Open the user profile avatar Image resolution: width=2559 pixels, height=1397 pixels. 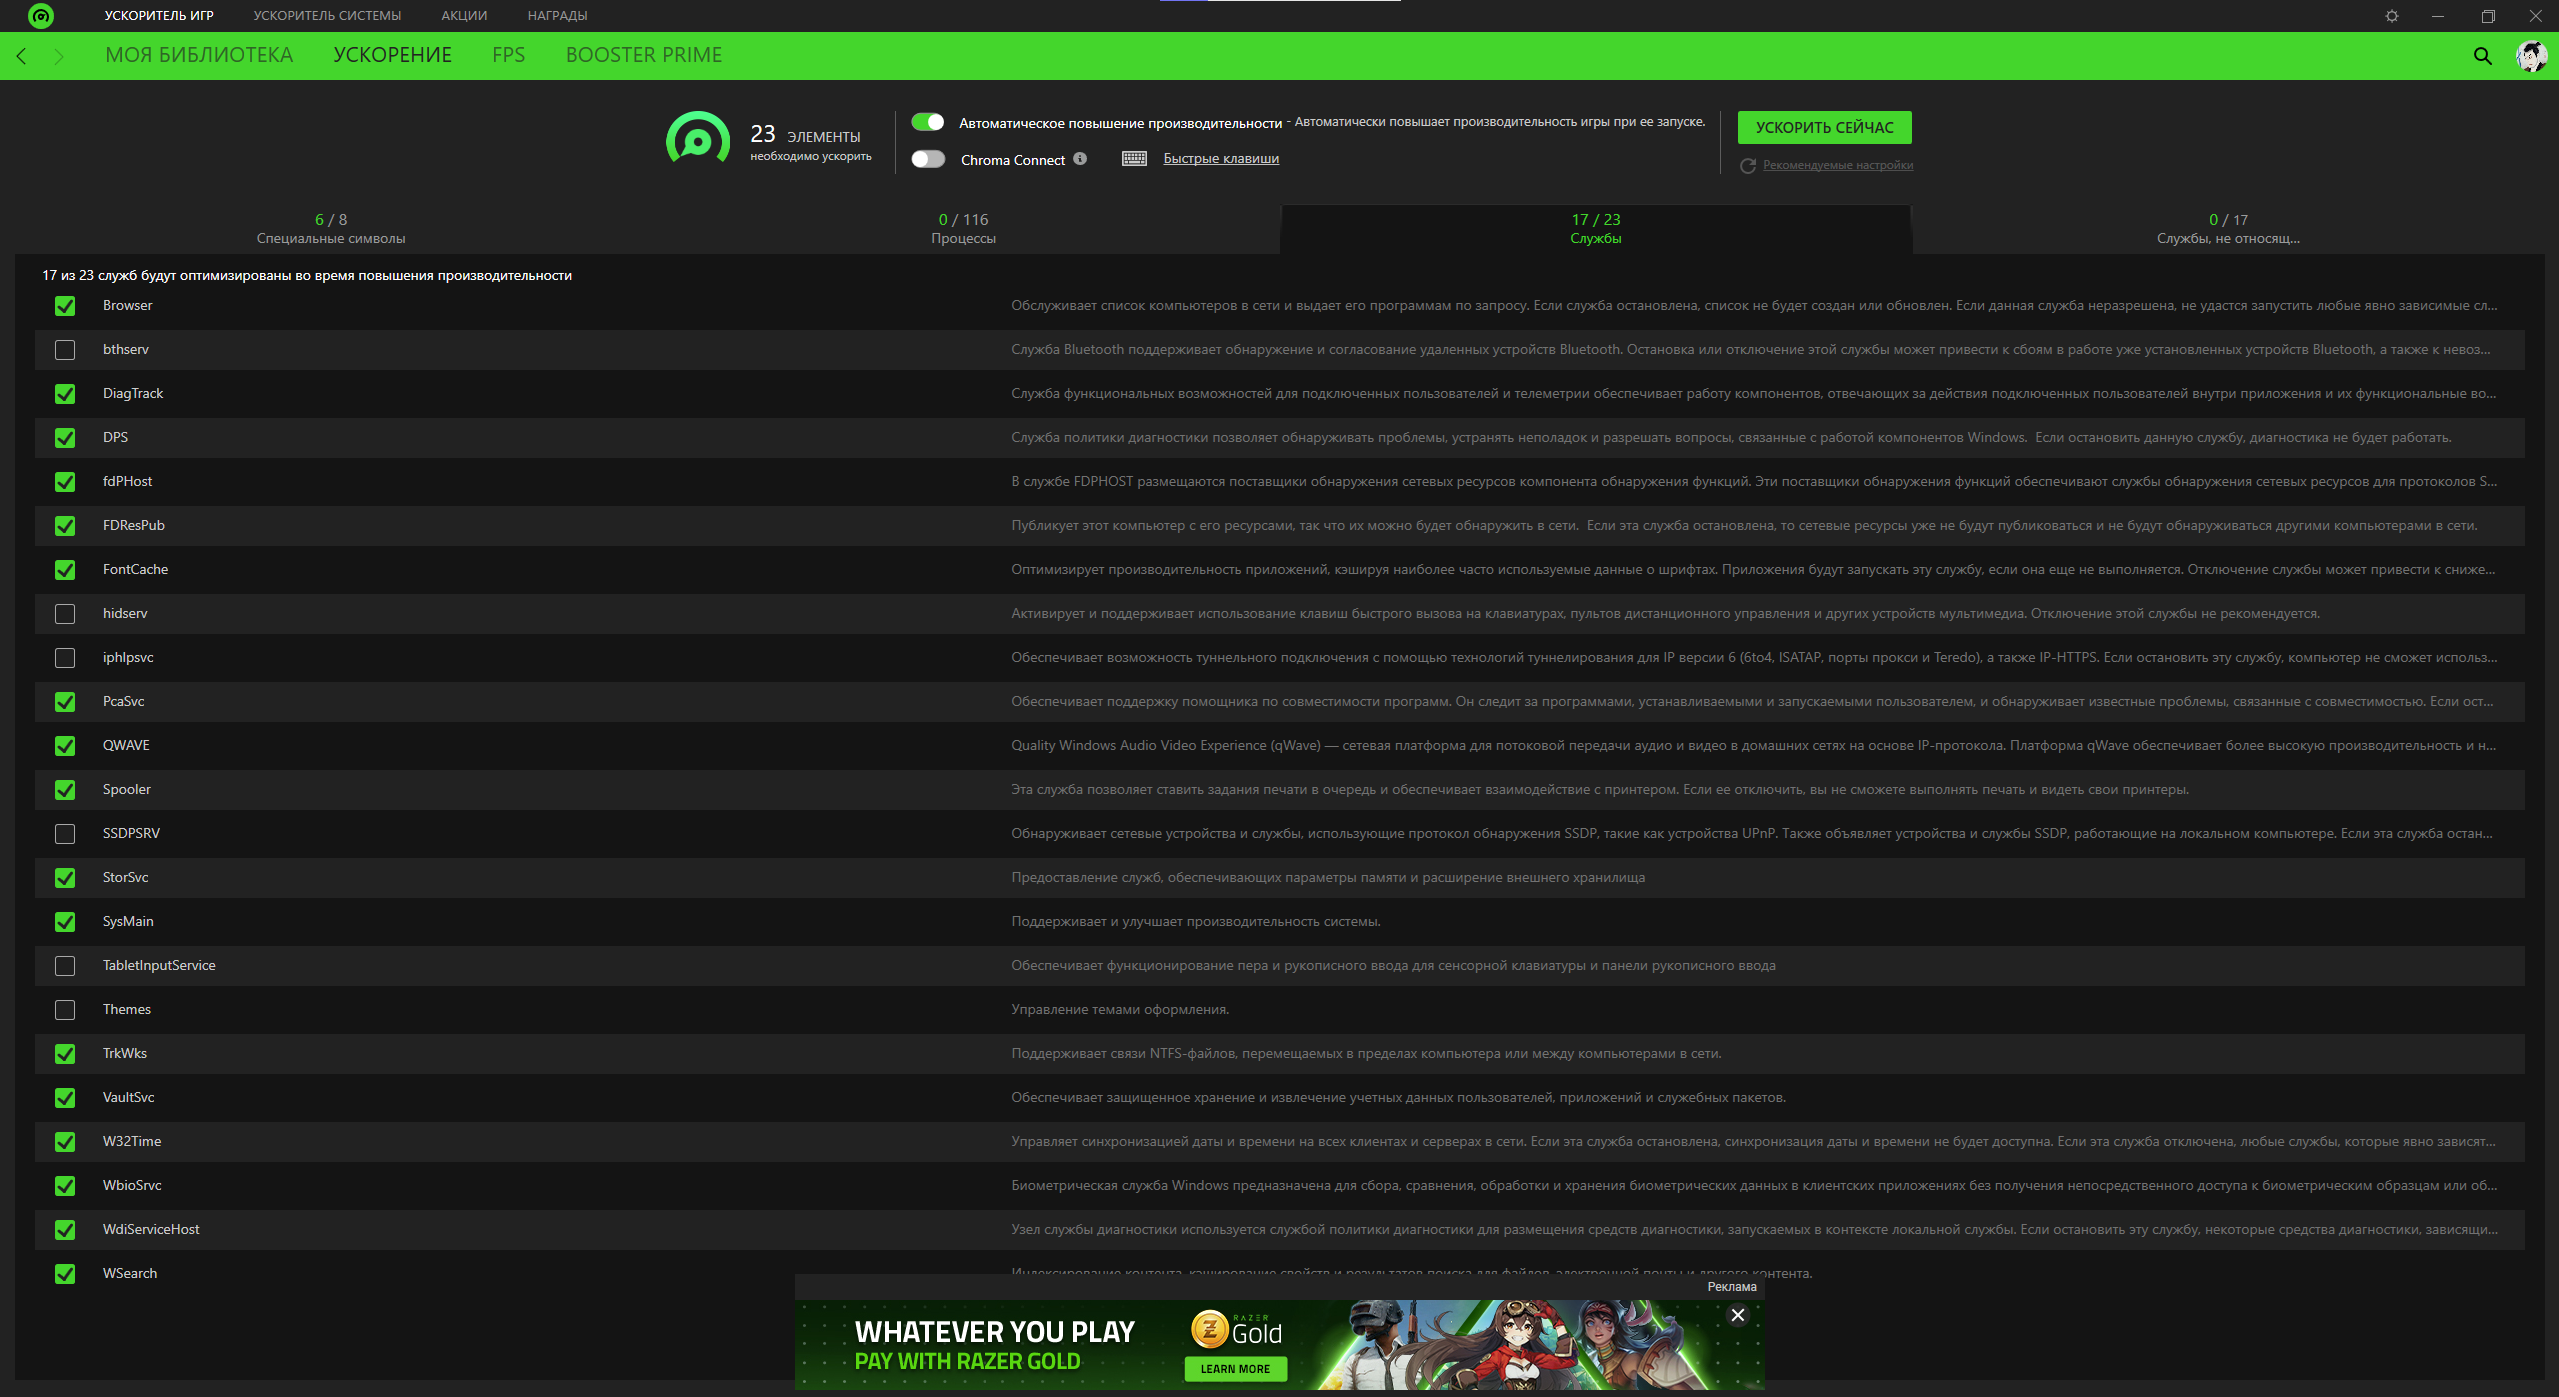[2531, 56]
